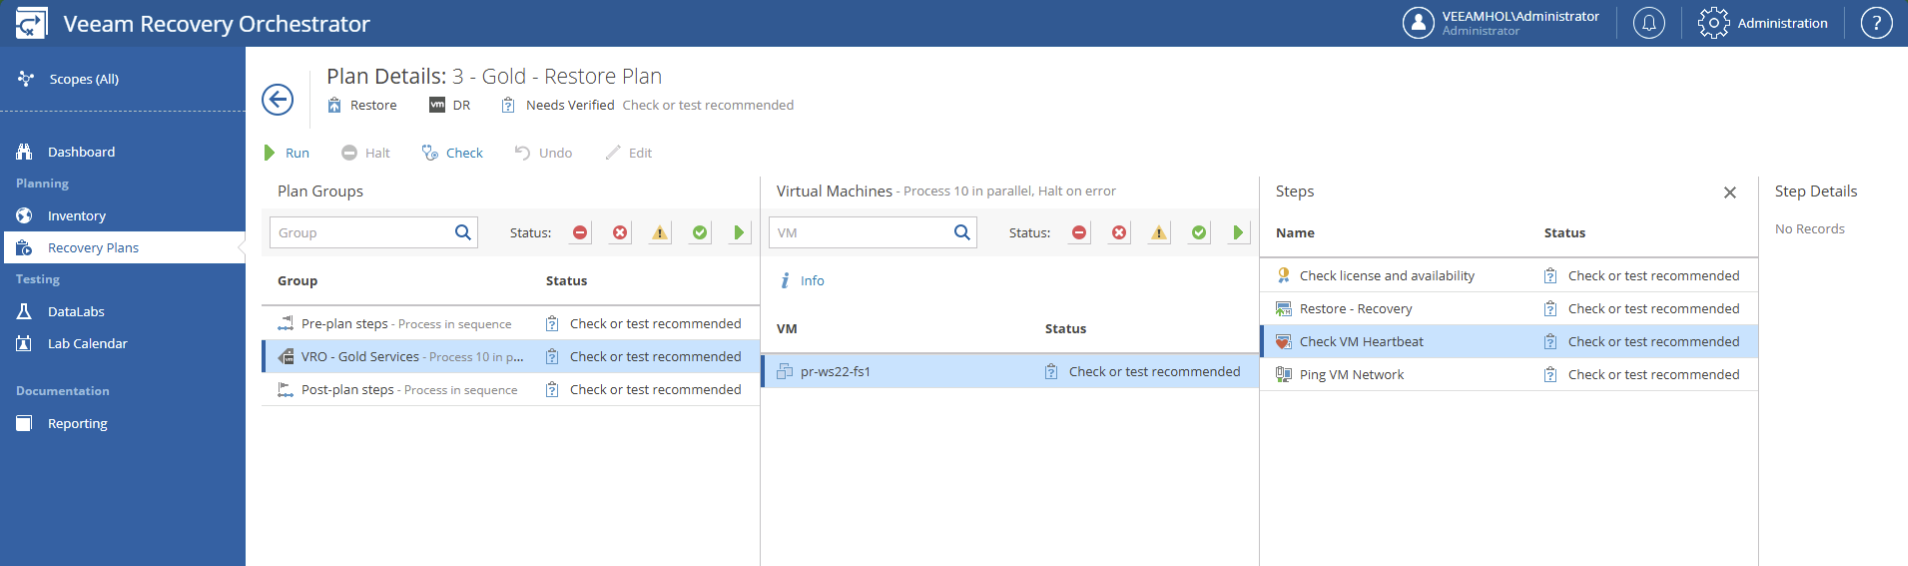The image size is (1908, 566).
Task: Click the Needs Verified status icon
Action: (508, 105)
